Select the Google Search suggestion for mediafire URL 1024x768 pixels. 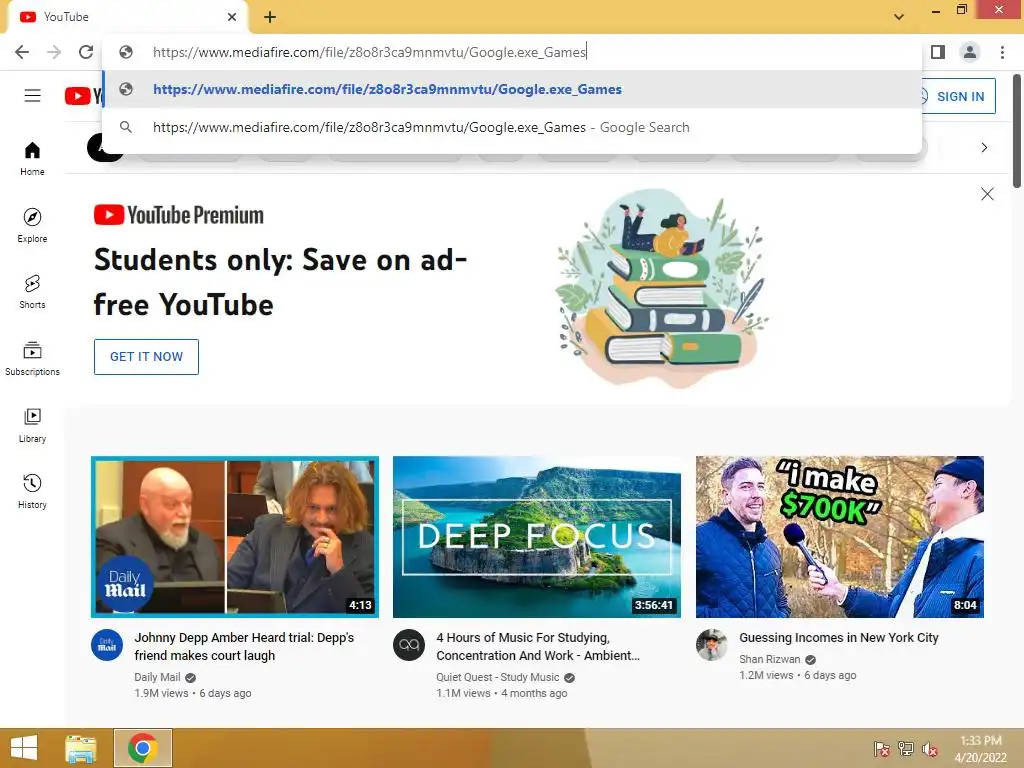(512, 127)
